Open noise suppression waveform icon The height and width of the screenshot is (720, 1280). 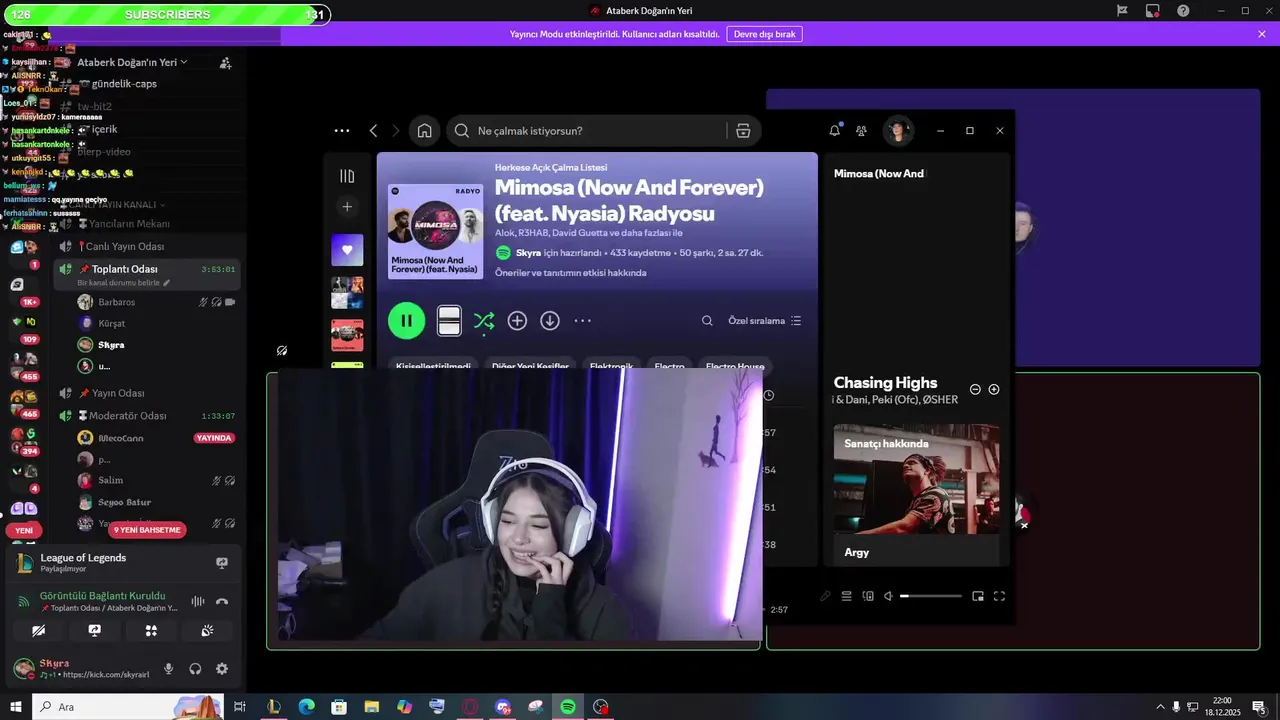198,601
